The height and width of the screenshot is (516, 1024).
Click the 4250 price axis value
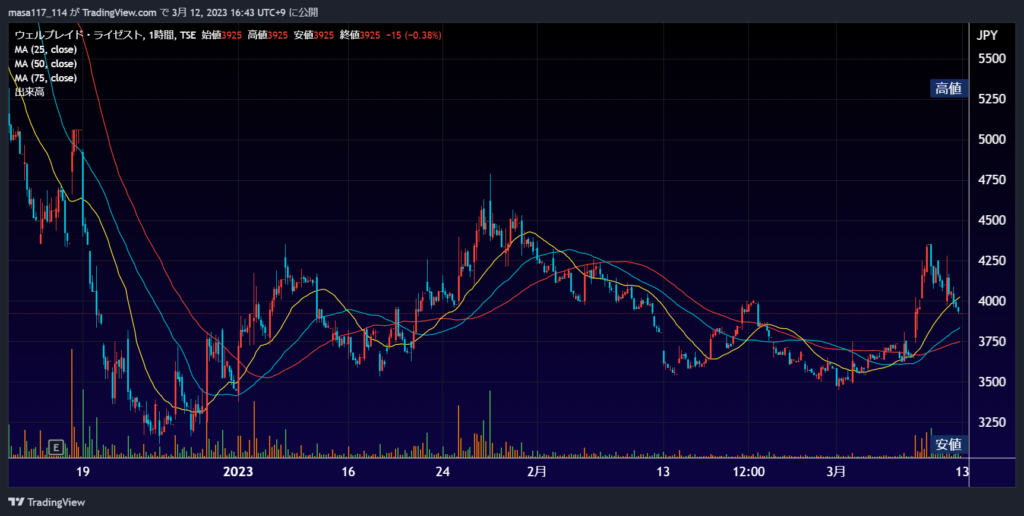tap(993, 261)
